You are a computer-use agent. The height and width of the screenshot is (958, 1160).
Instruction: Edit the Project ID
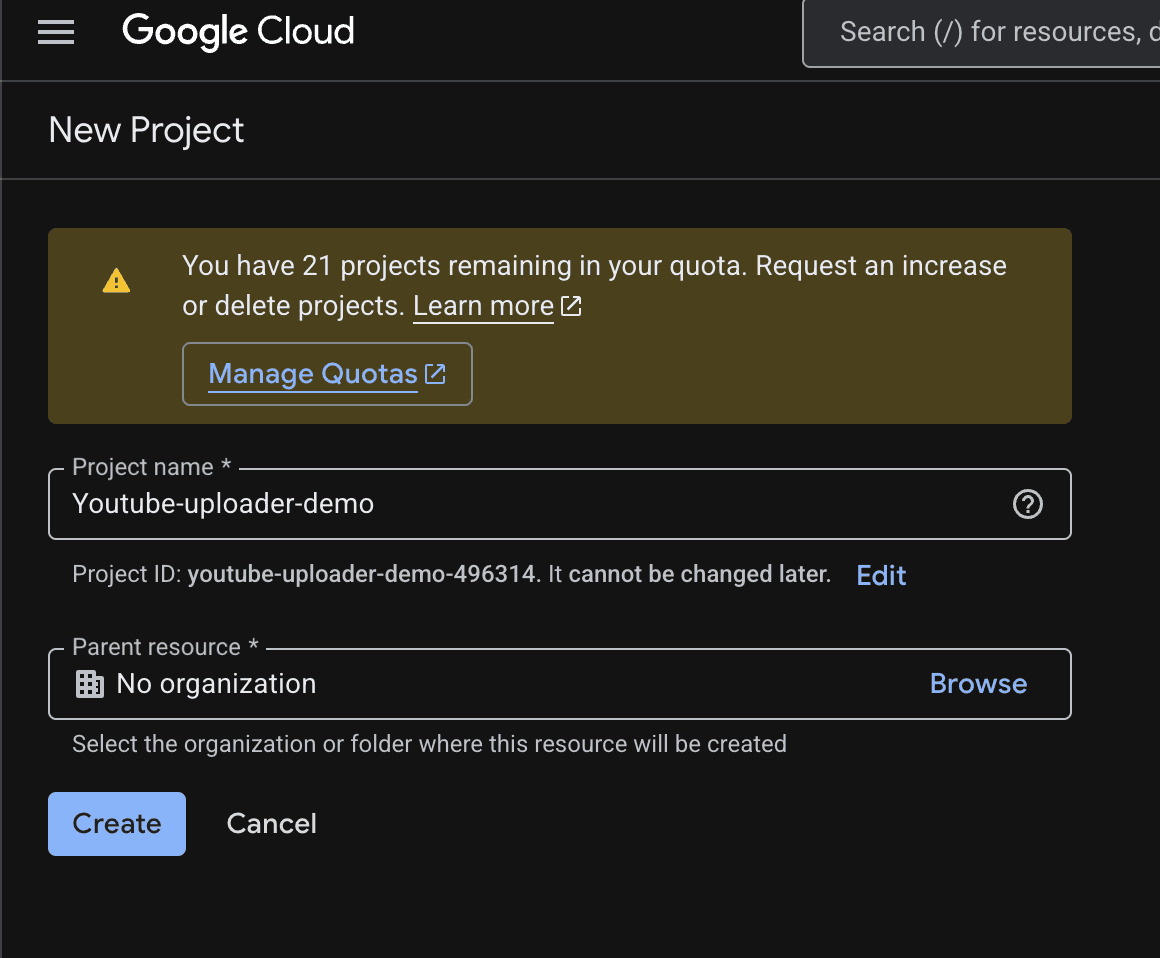tap(880, 575)
